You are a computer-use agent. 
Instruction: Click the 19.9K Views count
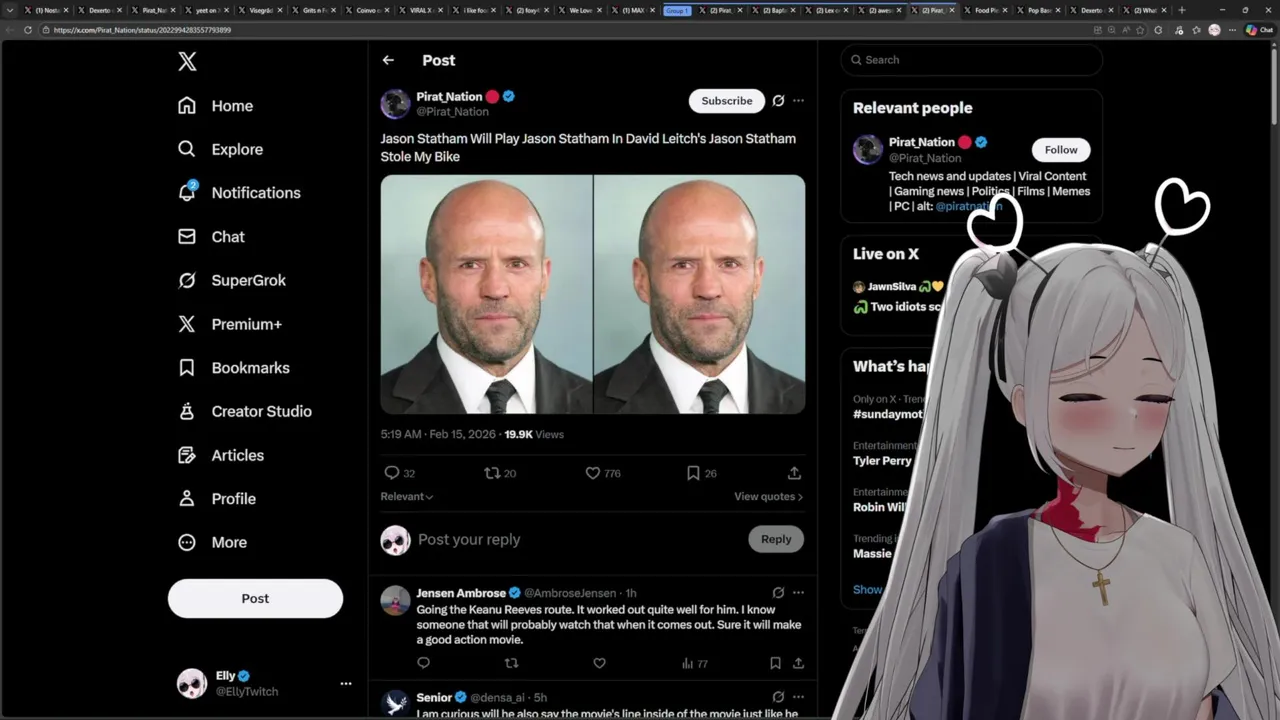pos(534,434)
